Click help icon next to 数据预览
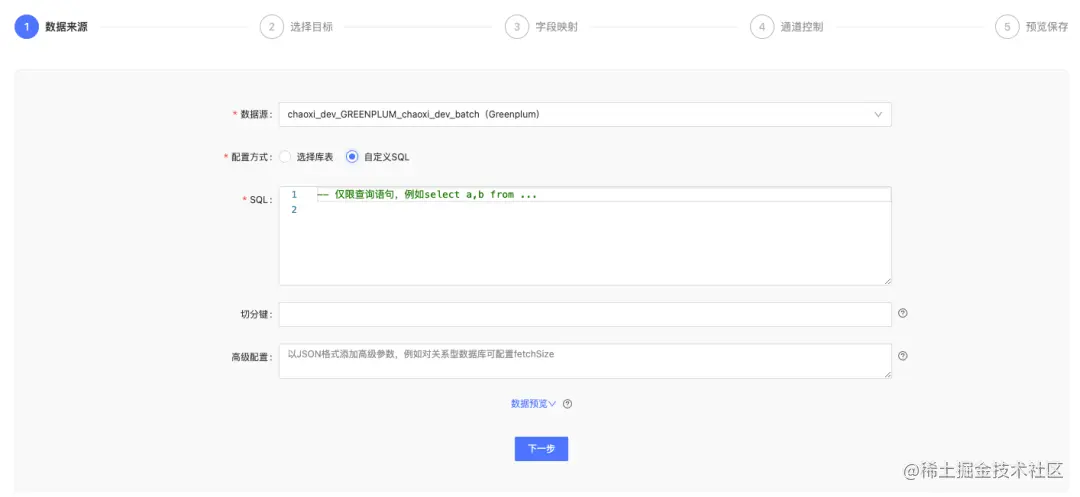 click(568, 404)
